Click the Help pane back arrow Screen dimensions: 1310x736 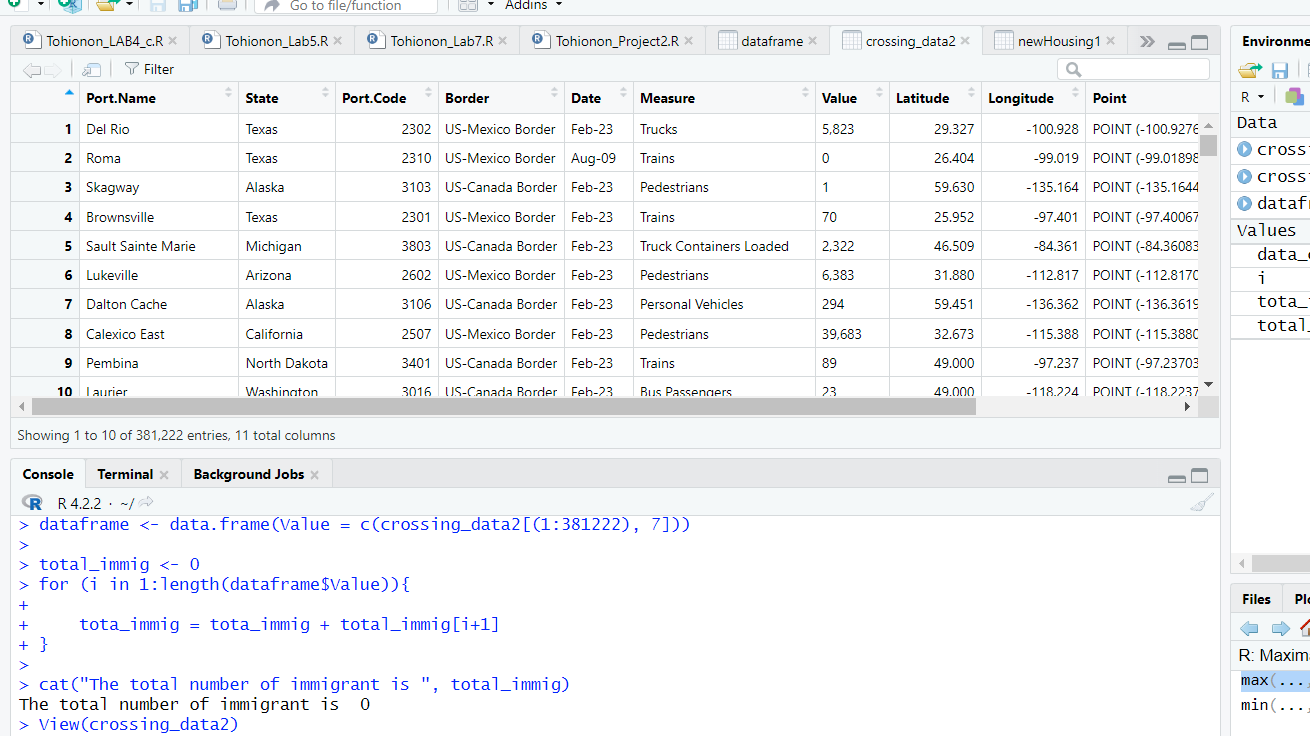1250,628
